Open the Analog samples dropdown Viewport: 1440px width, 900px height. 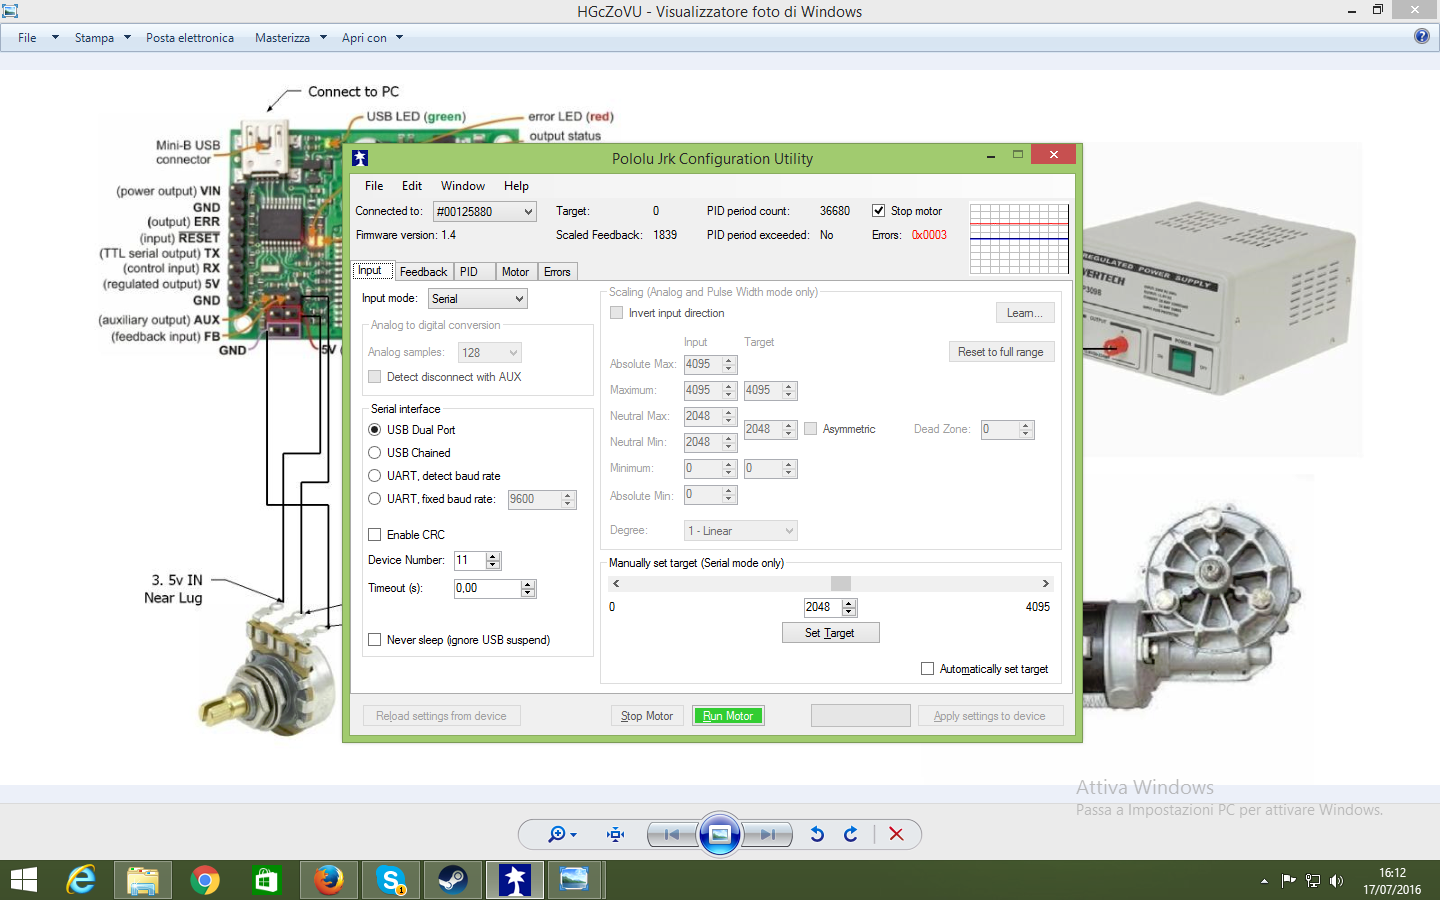(x=490, y=352)
